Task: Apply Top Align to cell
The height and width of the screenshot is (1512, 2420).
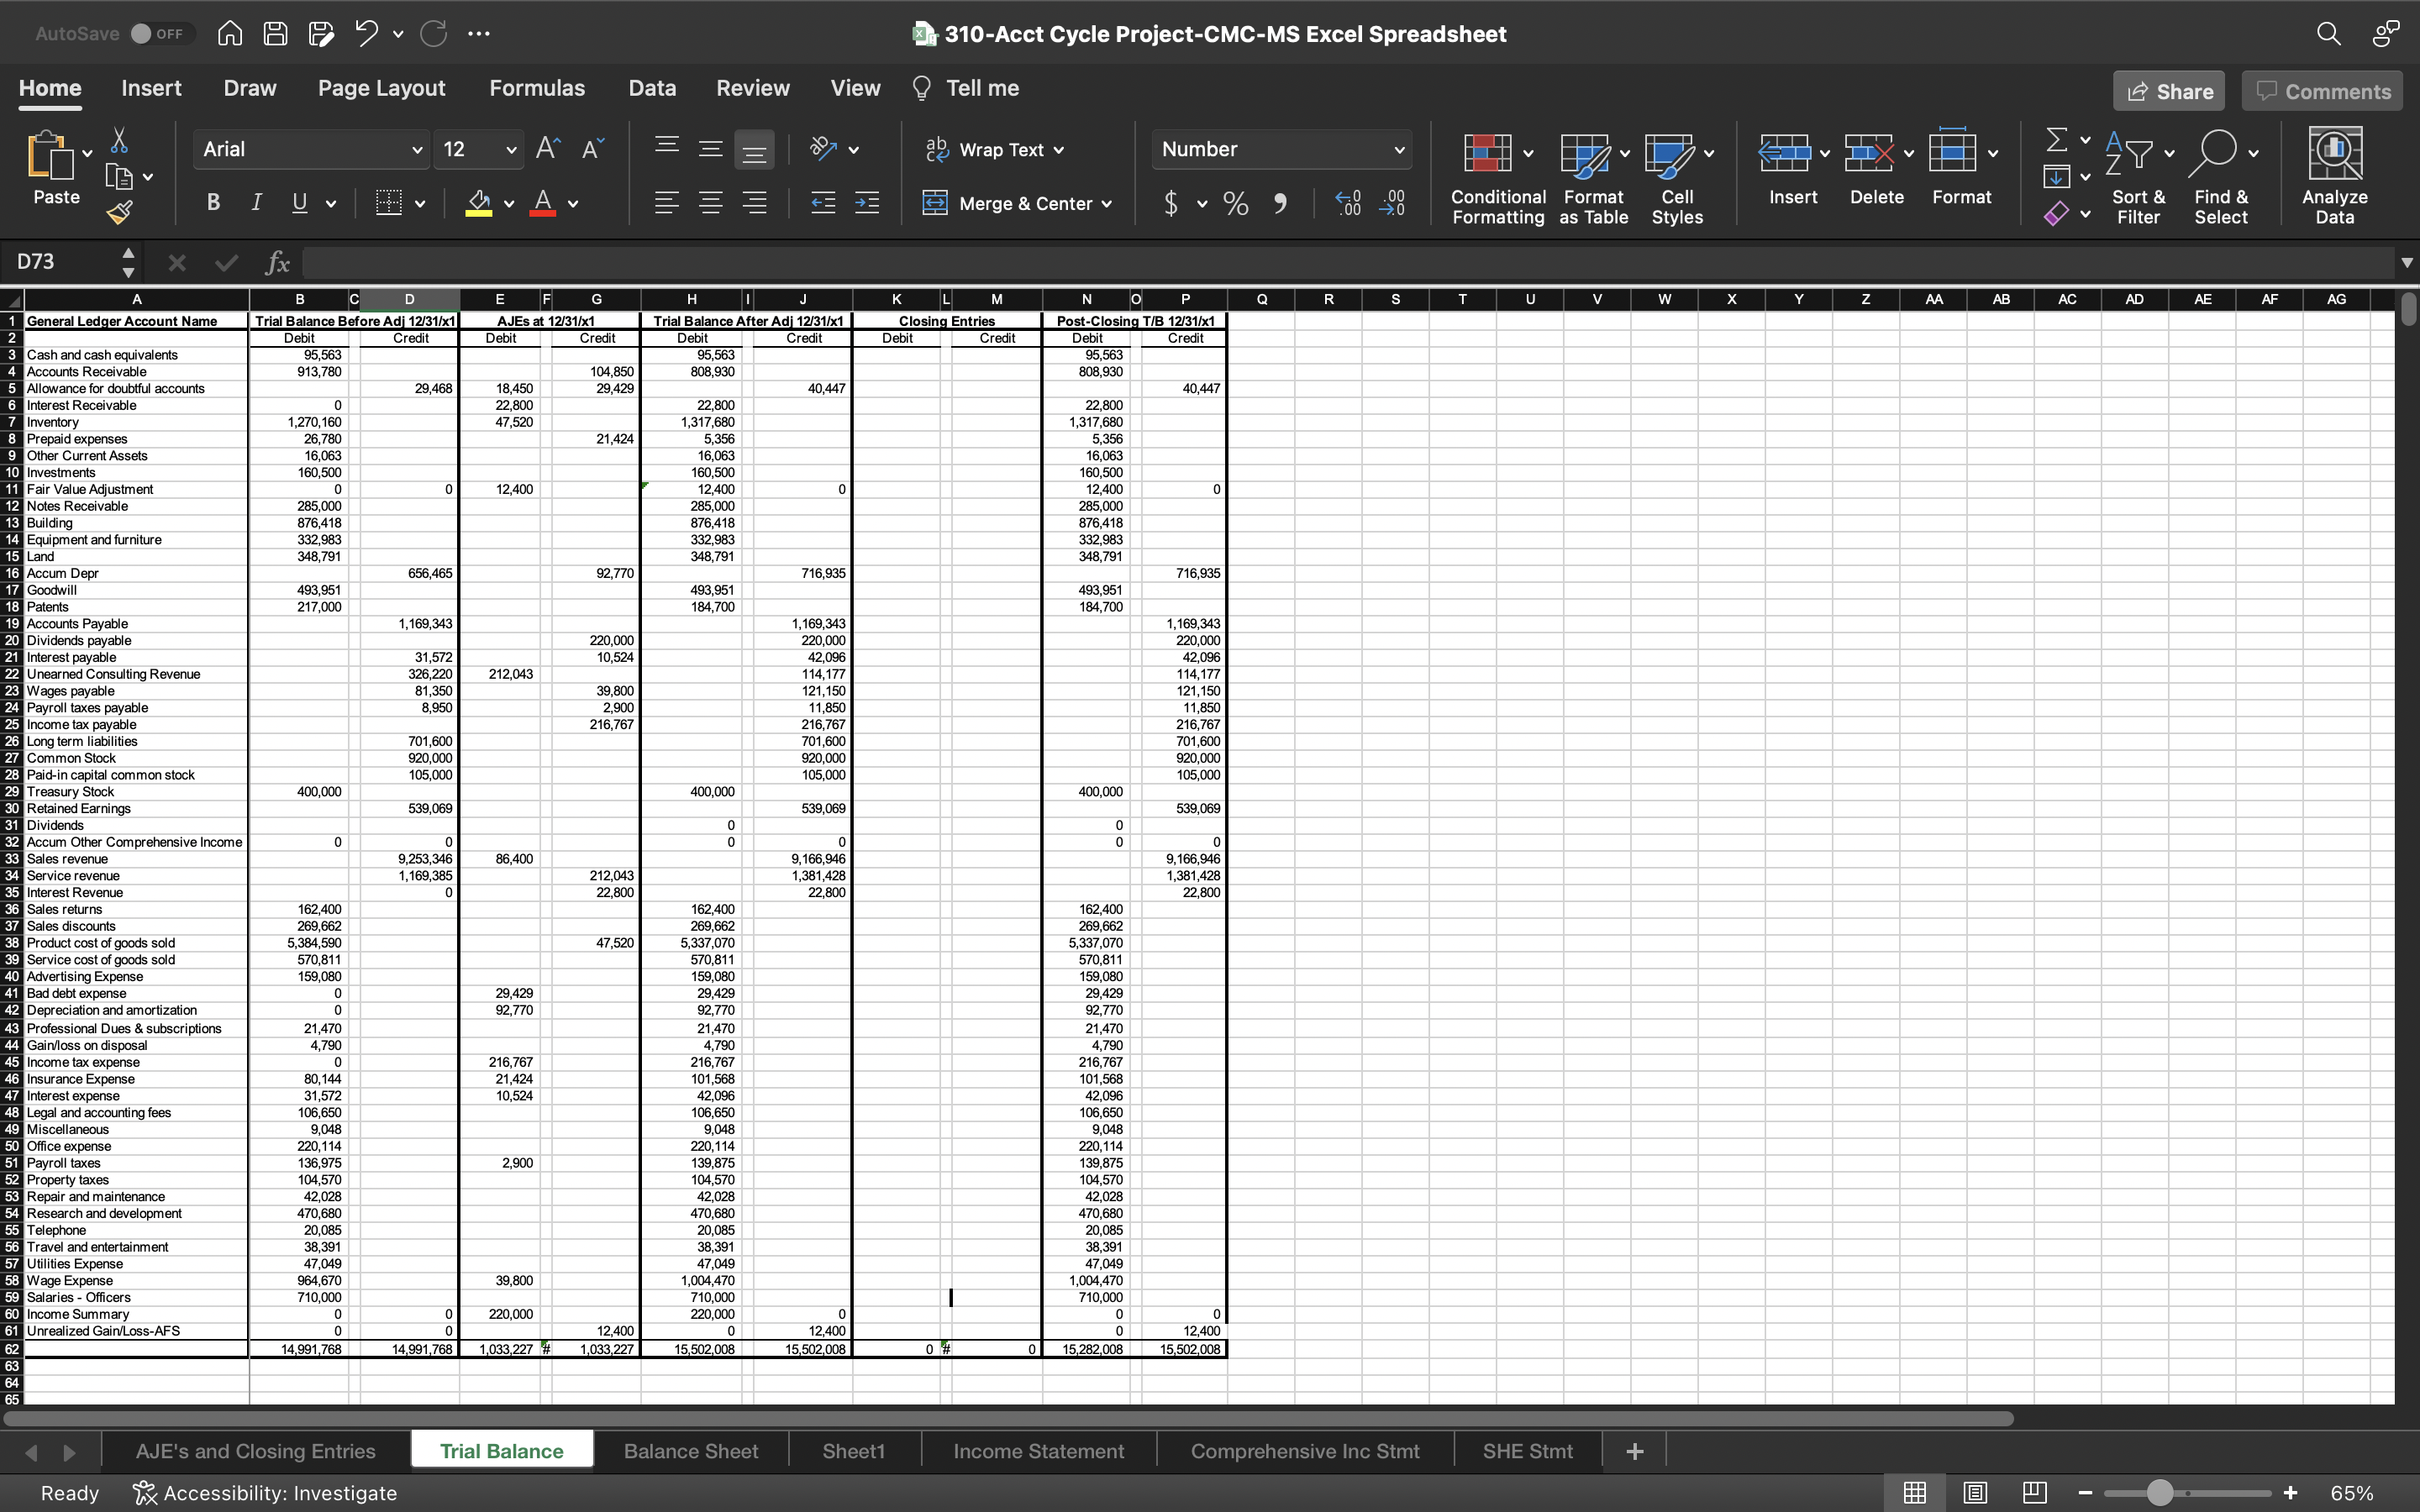Action: [x=667, y=149]
